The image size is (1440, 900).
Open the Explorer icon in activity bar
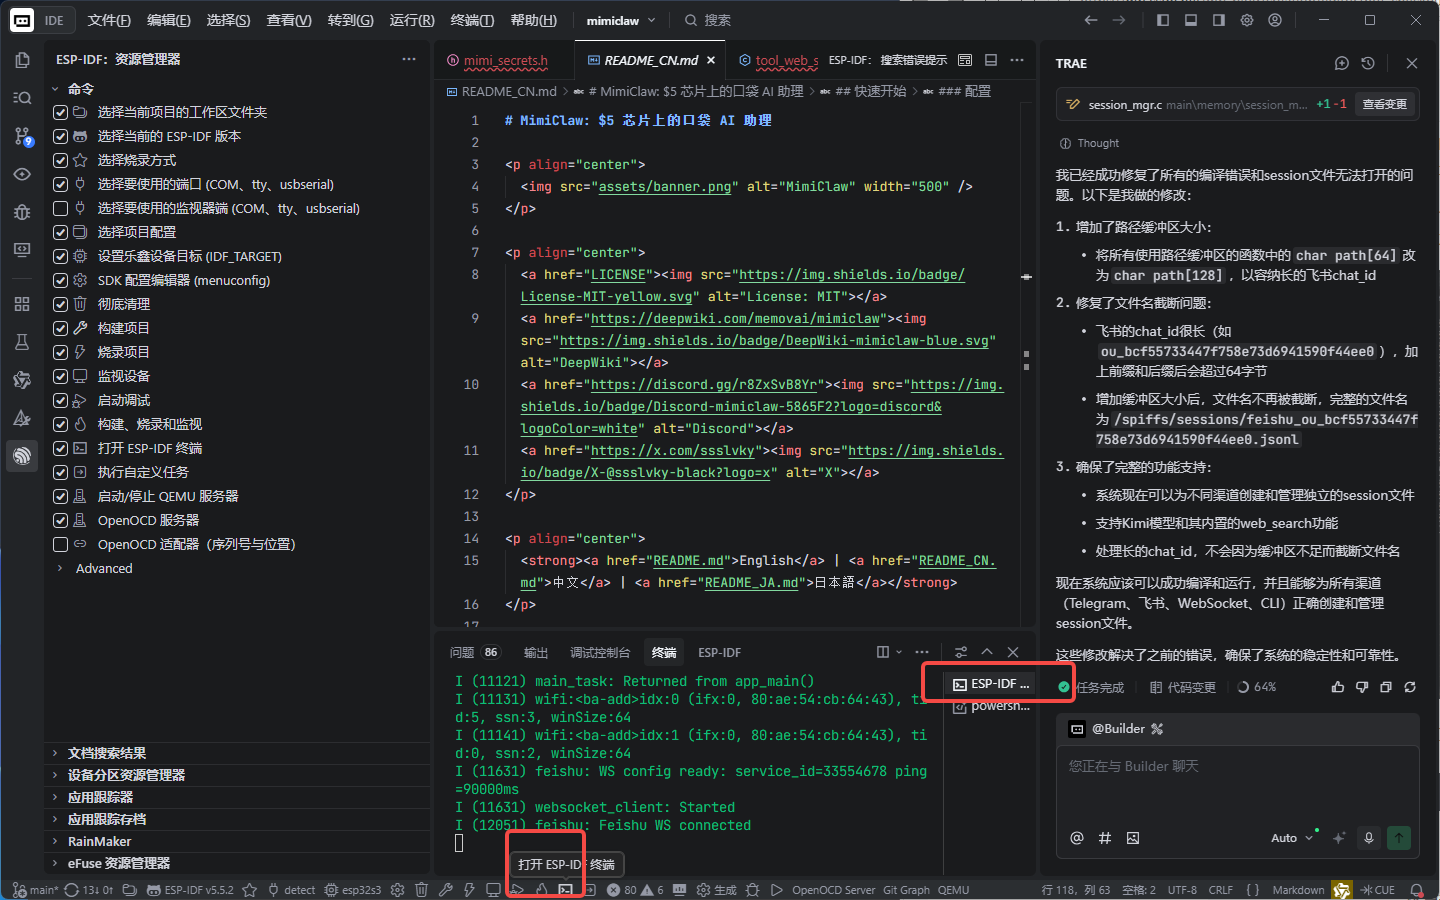[x=22, y=60]
